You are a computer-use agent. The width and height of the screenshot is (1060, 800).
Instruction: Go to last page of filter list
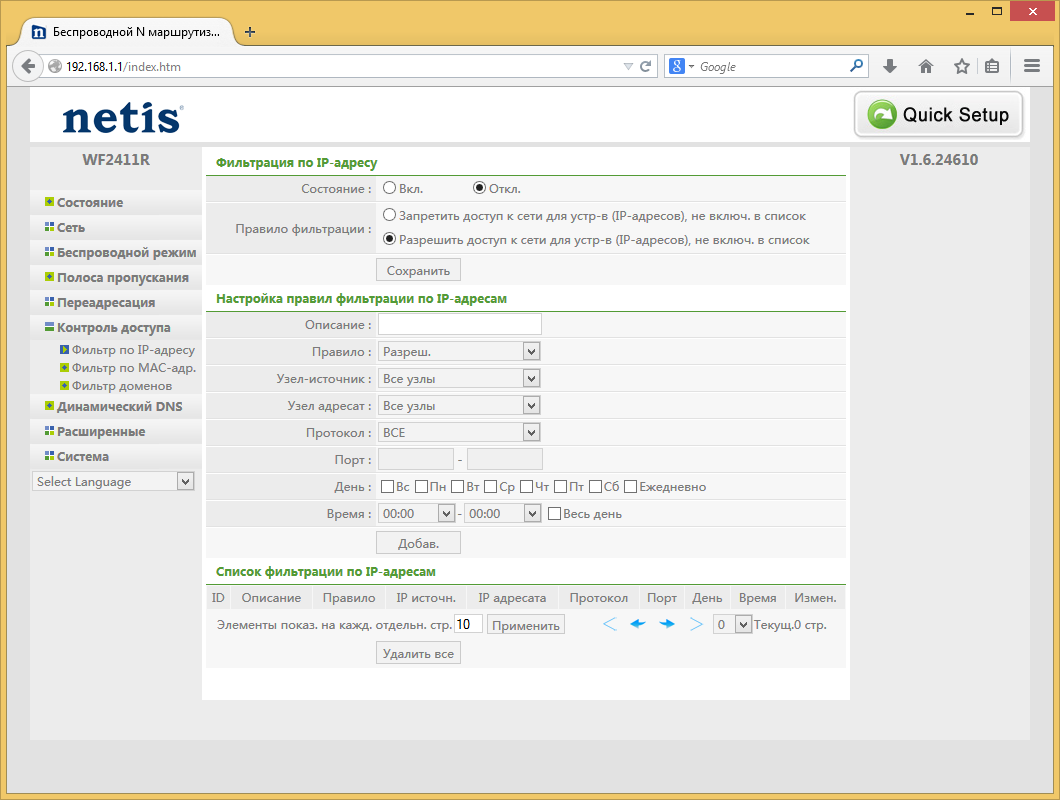tap(696, 624)
